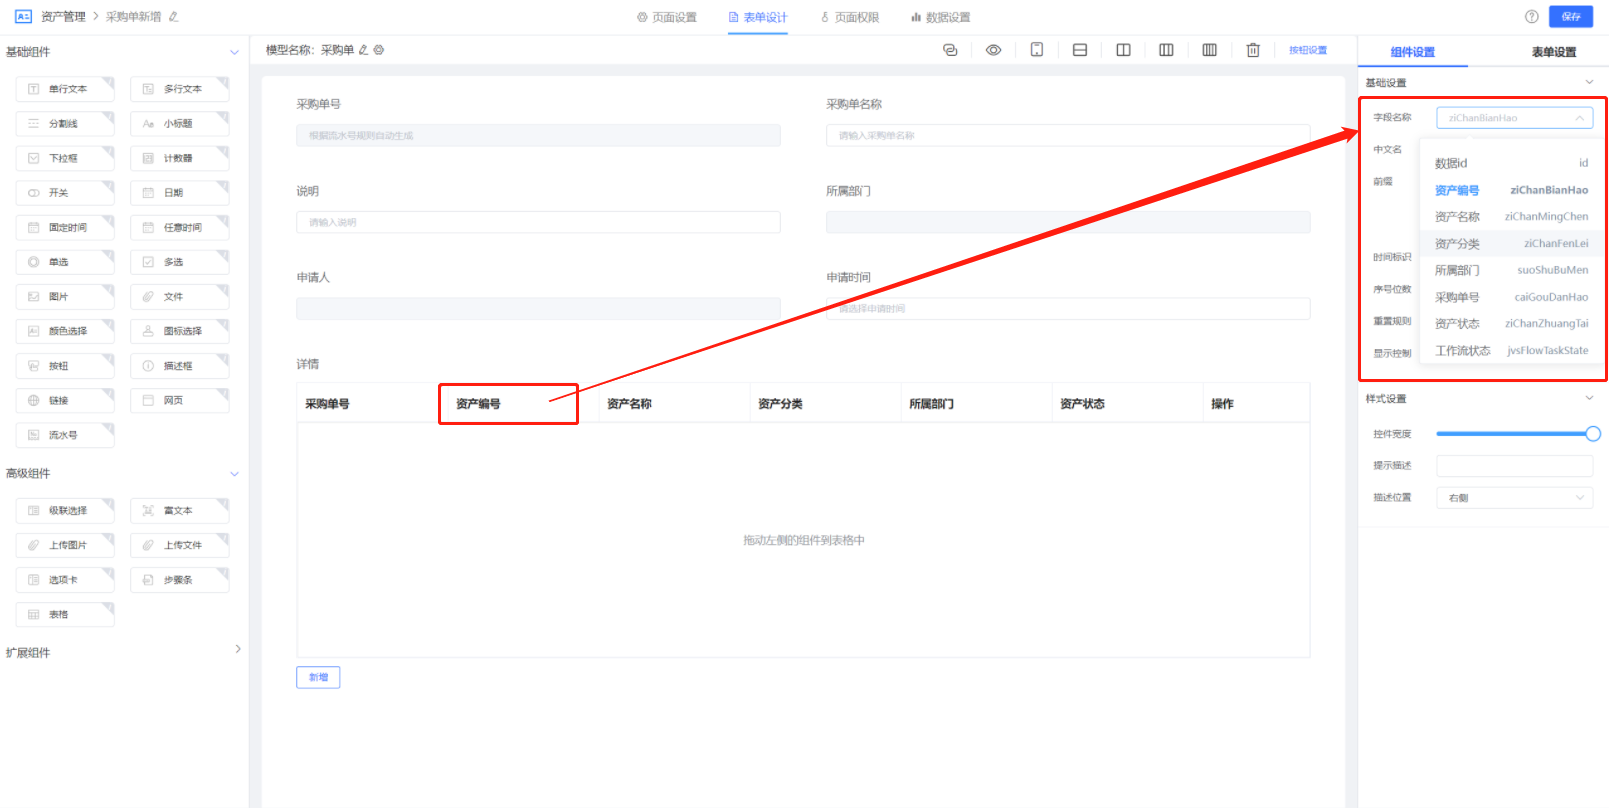This screenshot has height=808, width=1609.
Task: Pick the 固定时间 component
Action: tap(65, 228)
